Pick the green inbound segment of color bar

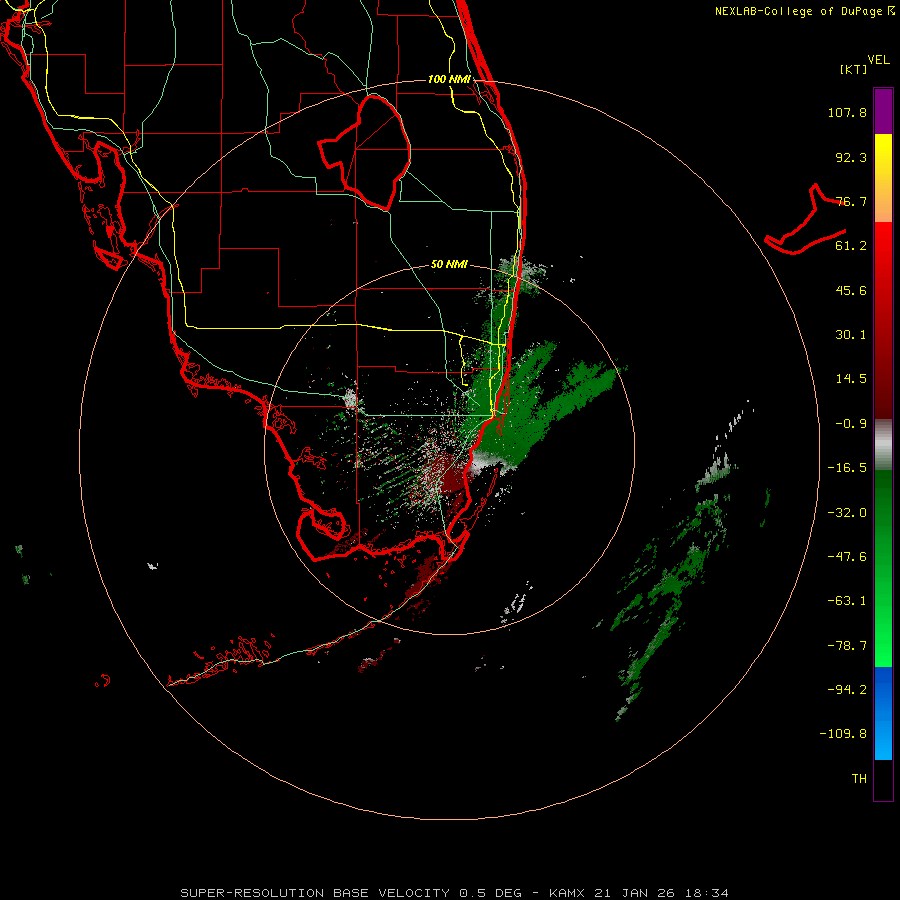click(x=883, y=568)
